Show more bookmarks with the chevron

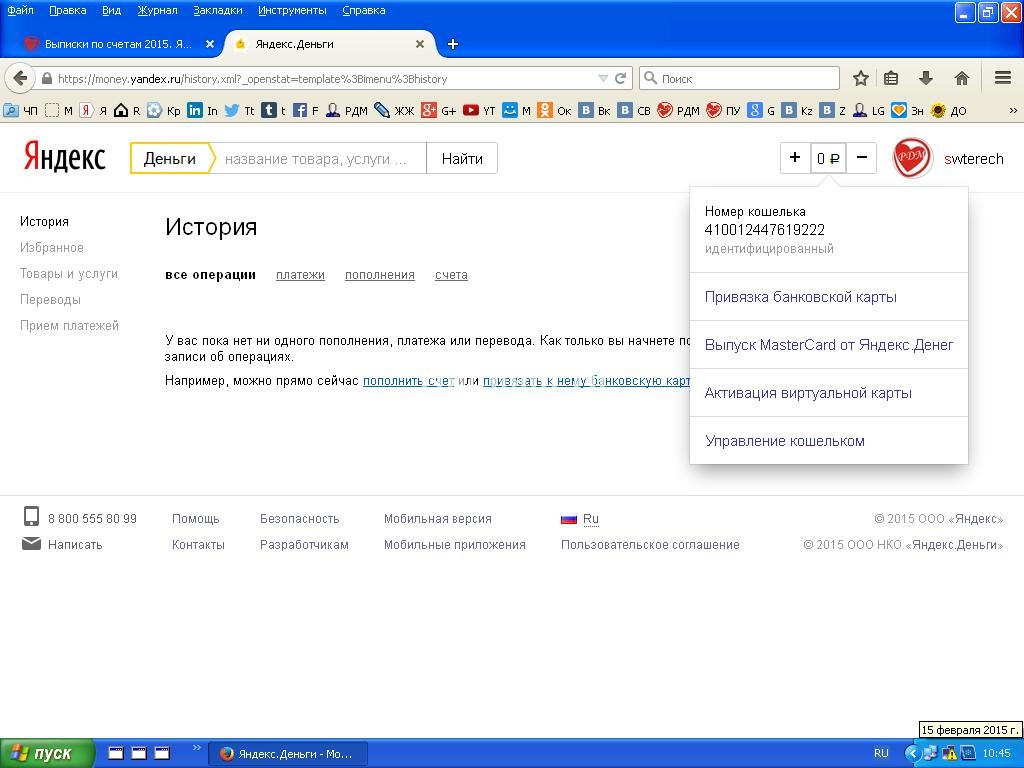point(1013,110)
